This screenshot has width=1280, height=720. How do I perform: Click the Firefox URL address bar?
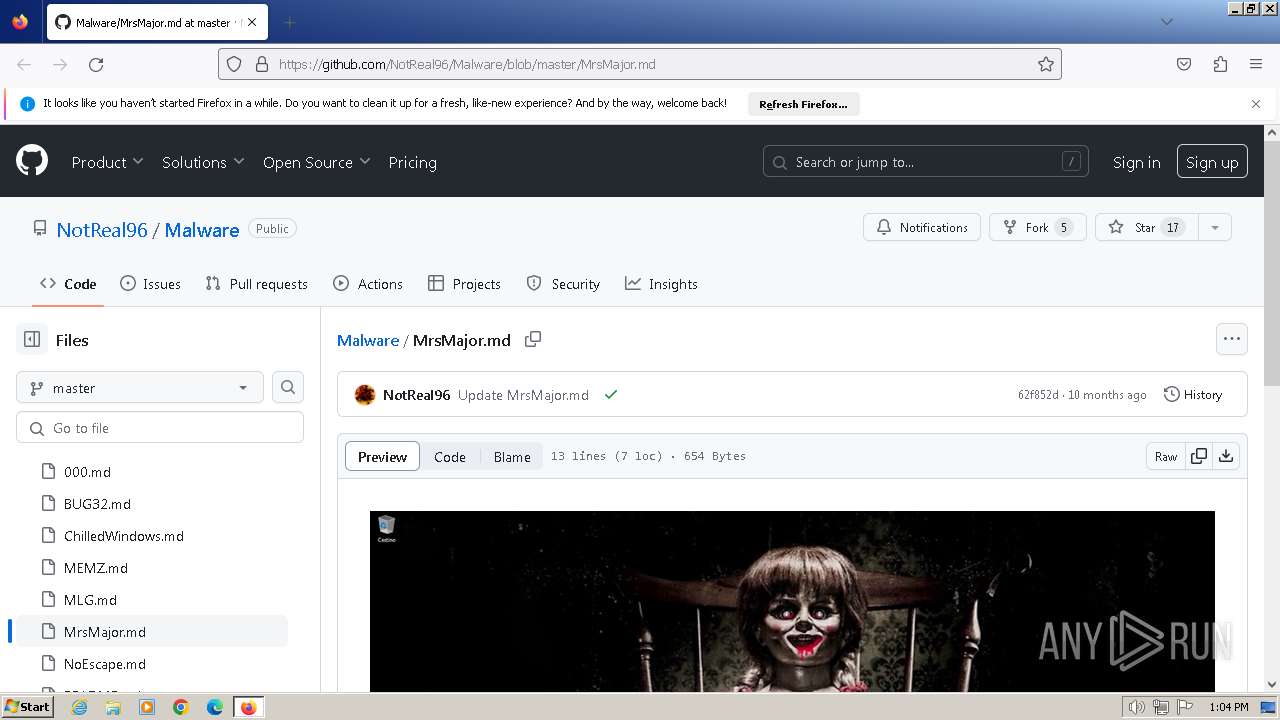point(640,64)
